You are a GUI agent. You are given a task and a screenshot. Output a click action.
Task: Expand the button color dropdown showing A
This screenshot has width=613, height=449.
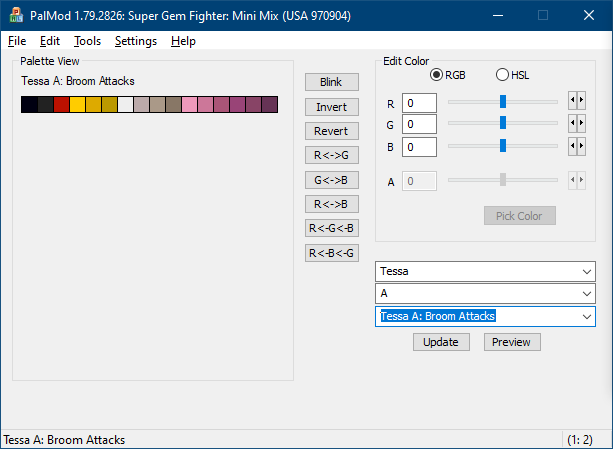tap(485, 293)
